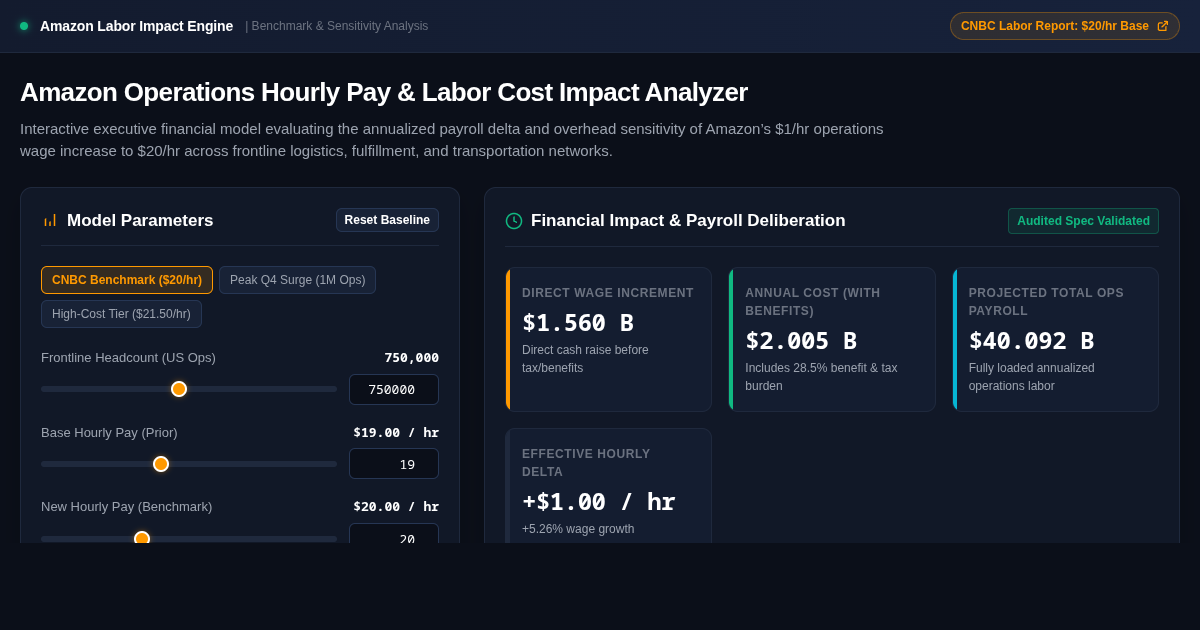Select CNBC Benchmark ($20/hr) preset
1200x630 pixels.
pos(127,280)
